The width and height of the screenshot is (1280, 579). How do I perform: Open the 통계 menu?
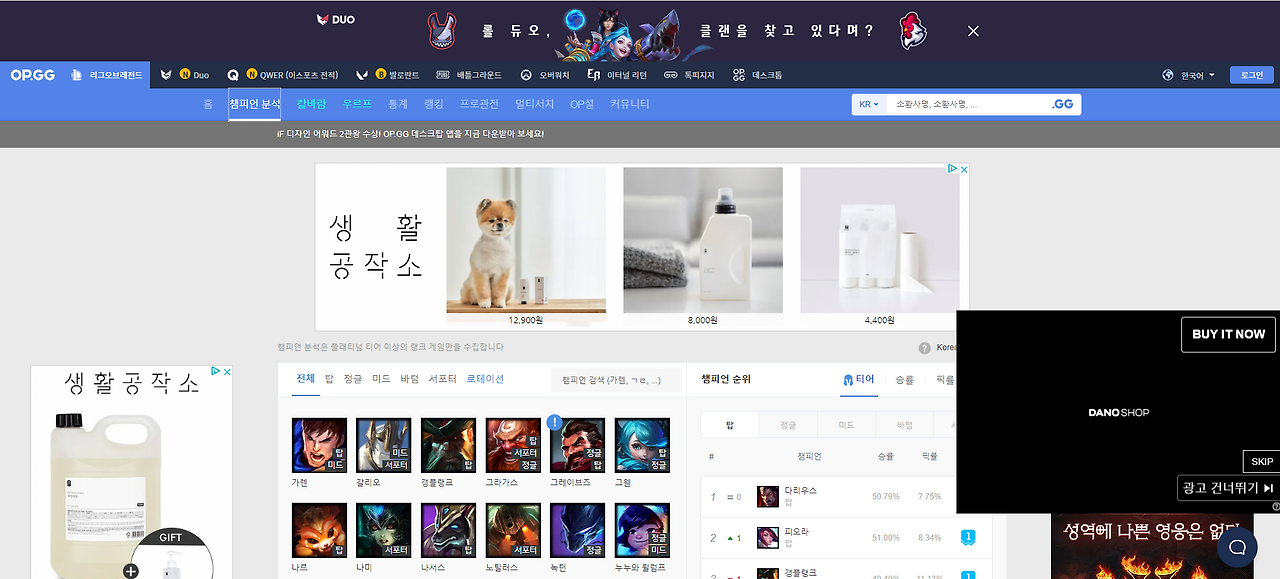398,104
